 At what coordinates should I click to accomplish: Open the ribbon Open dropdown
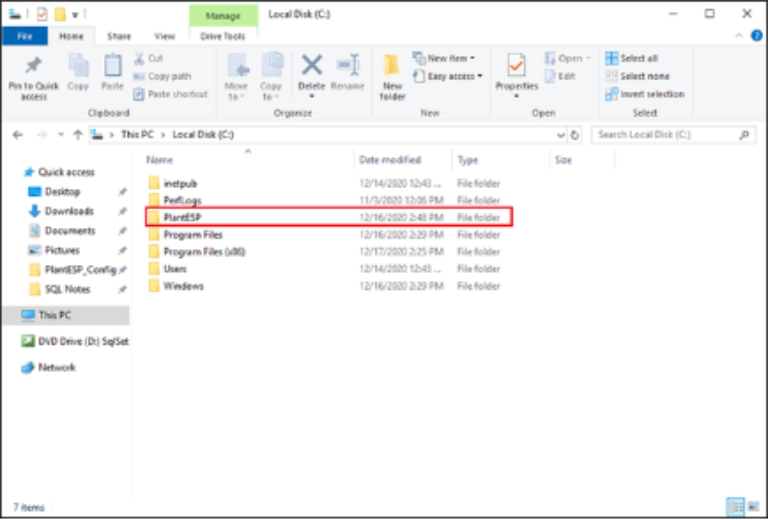(x=568, y=58)
